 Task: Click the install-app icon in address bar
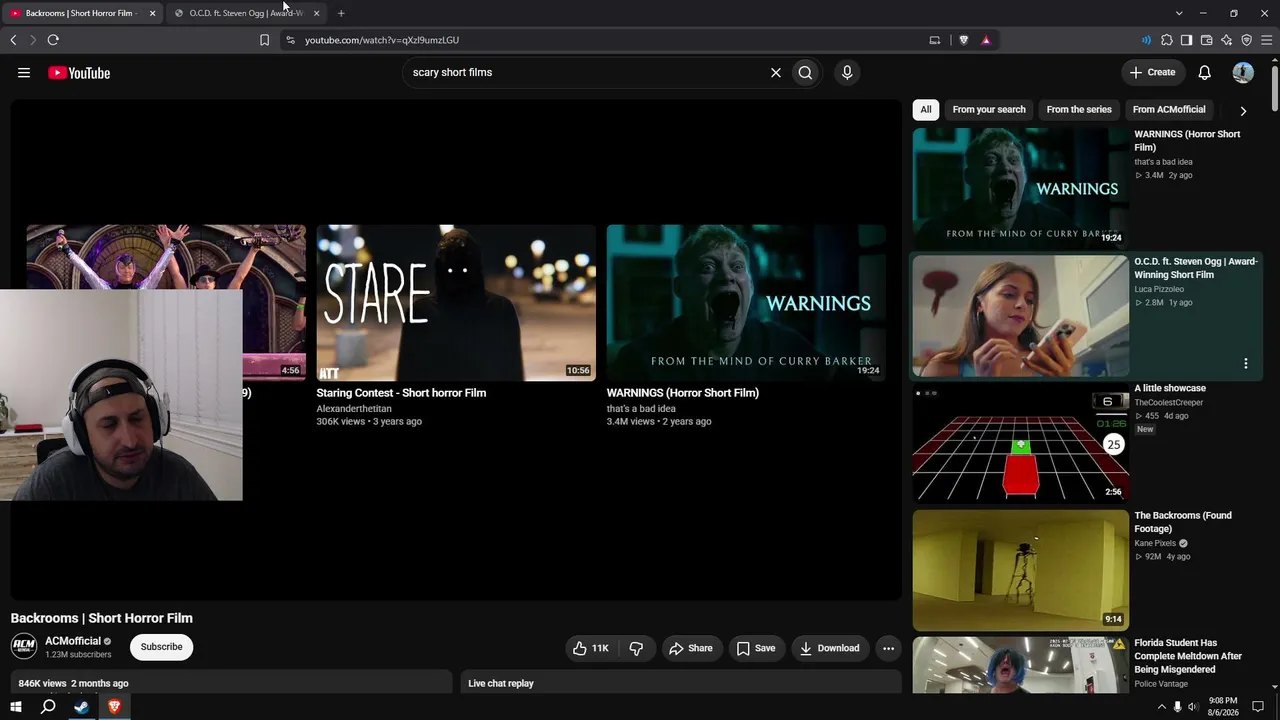tap(935, 40)
